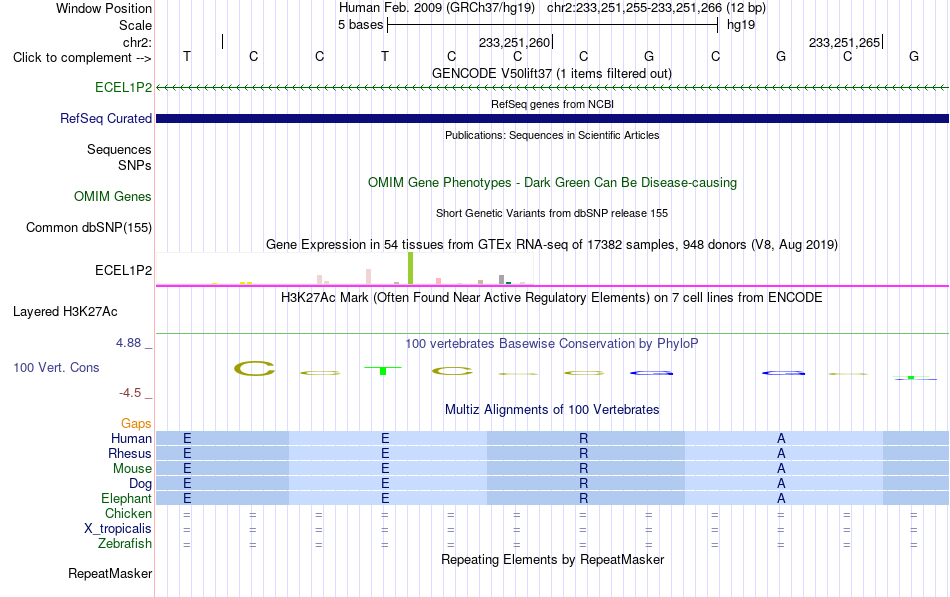Screen dimensions: 950x597
Task: Click the tall green bar in GTEx chart
Action: 411,268
